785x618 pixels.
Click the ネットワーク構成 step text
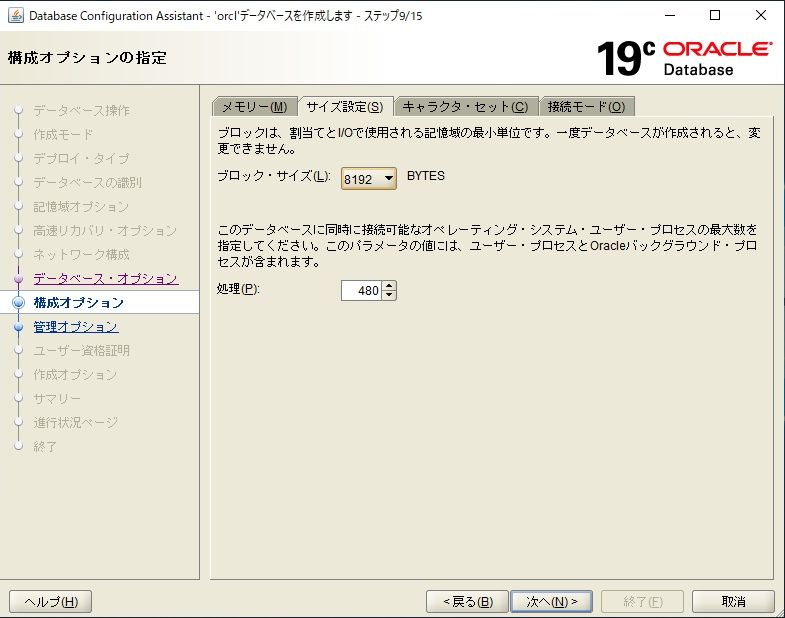coord(82,254)
